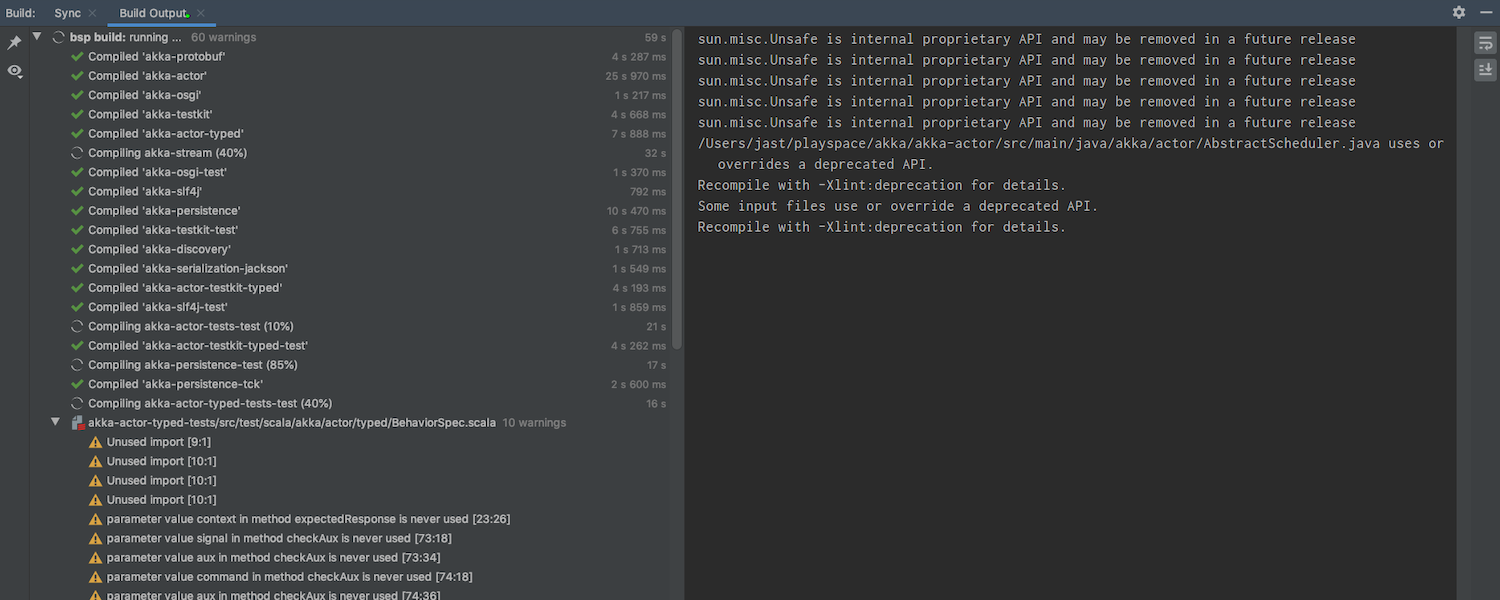Select Unused import [9:1] warning
1500x600 pixels.
tap(350, 441)
